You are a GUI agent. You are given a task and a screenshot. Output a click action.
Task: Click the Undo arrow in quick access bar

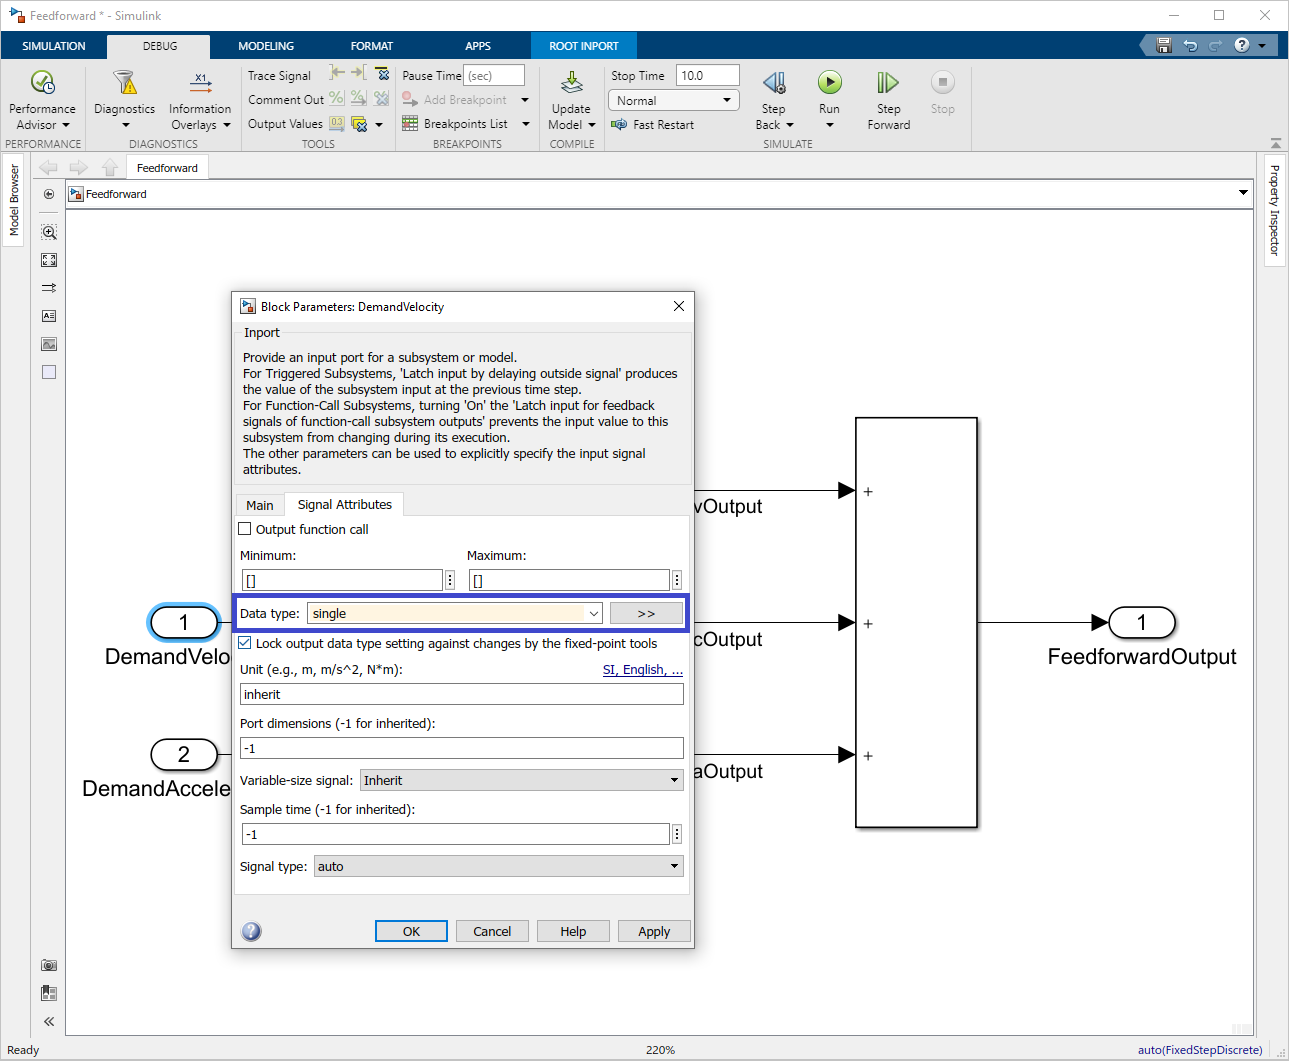1190,46
